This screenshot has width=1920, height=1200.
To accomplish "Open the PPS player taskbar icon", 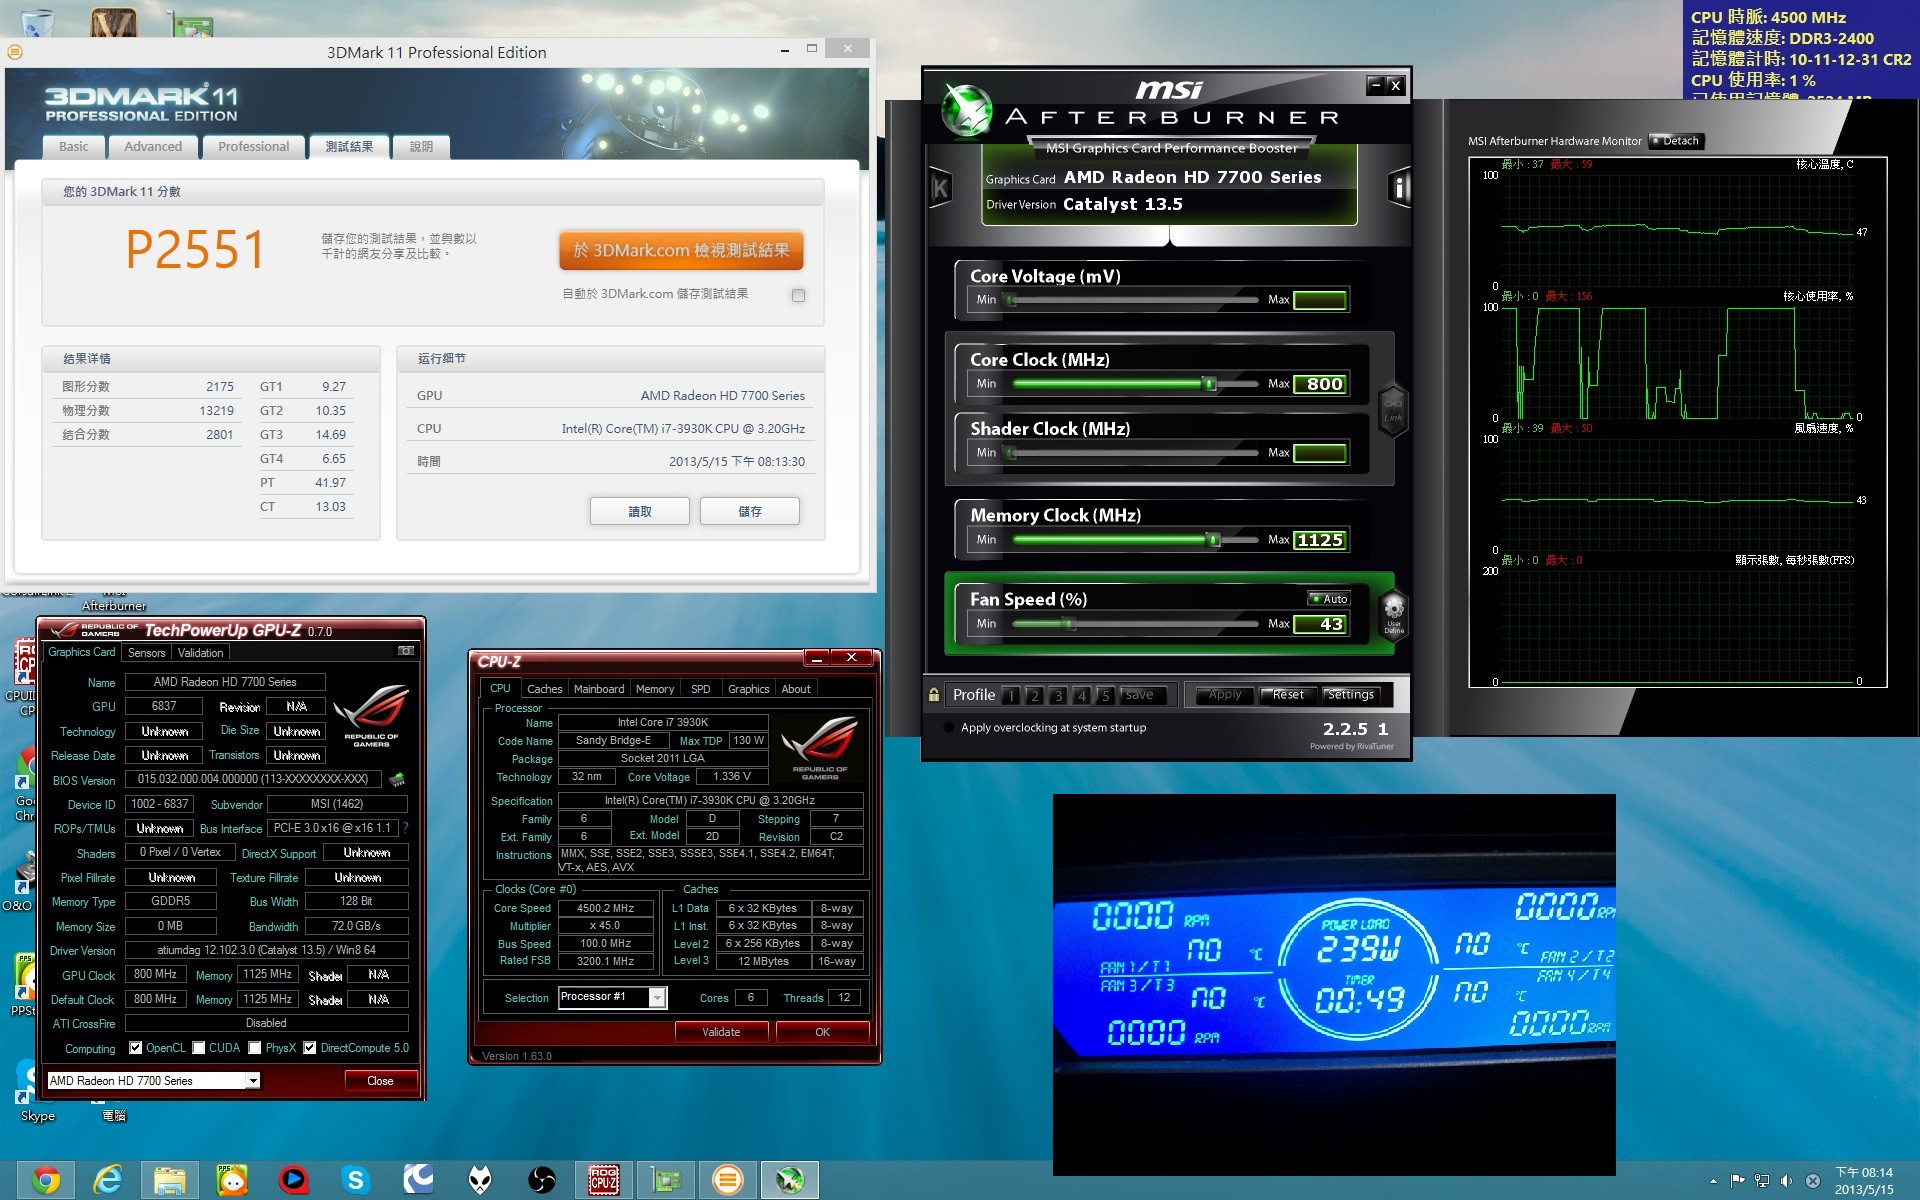I will [232, 1180].
